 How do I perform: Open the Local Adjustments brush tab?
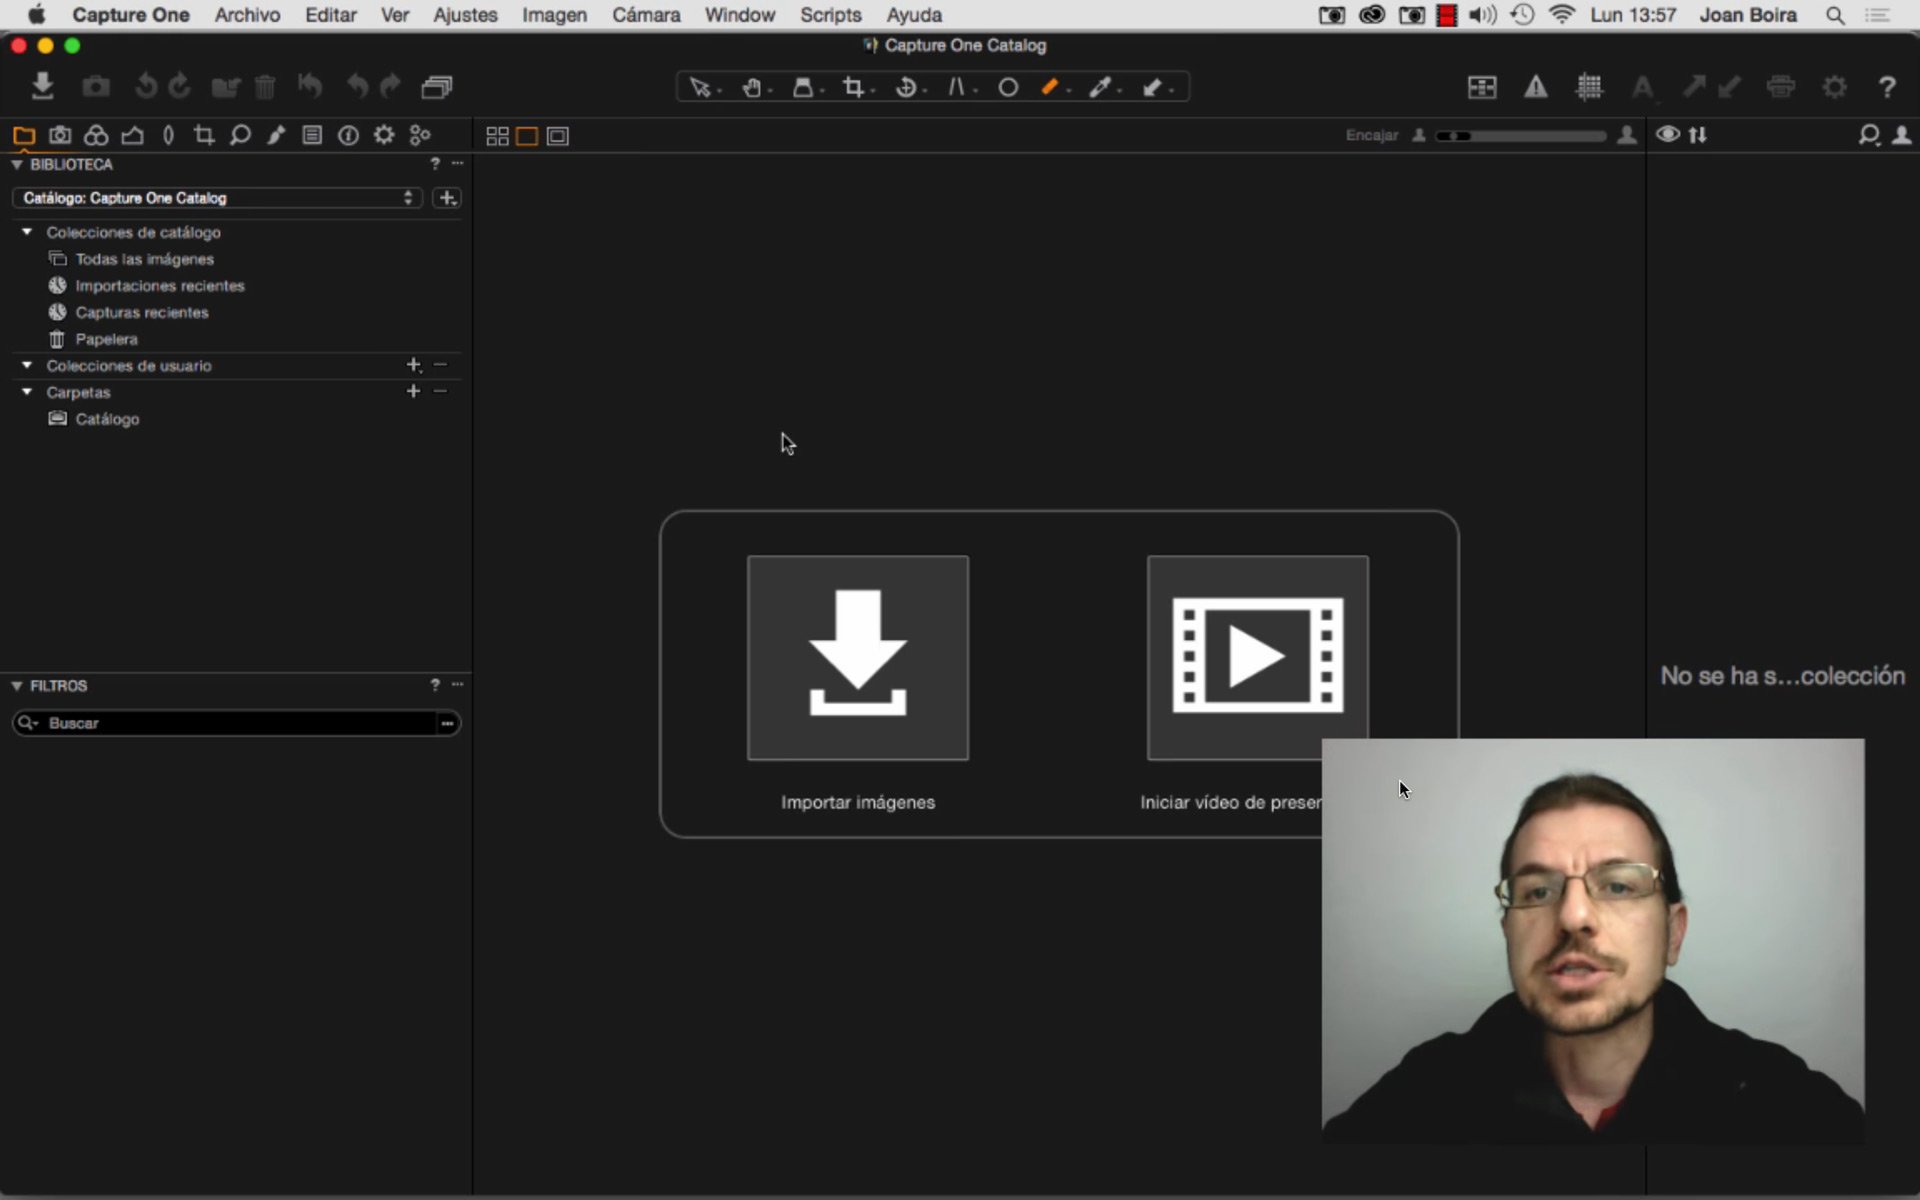tap(276, 135)
